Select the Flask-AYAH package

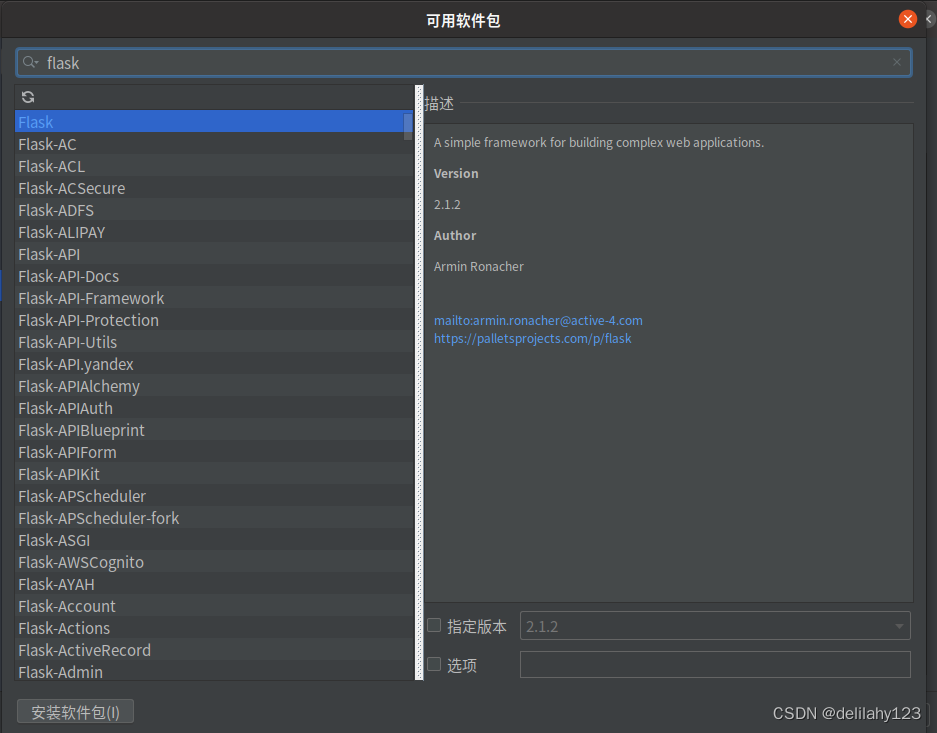[x=214, y=584]
